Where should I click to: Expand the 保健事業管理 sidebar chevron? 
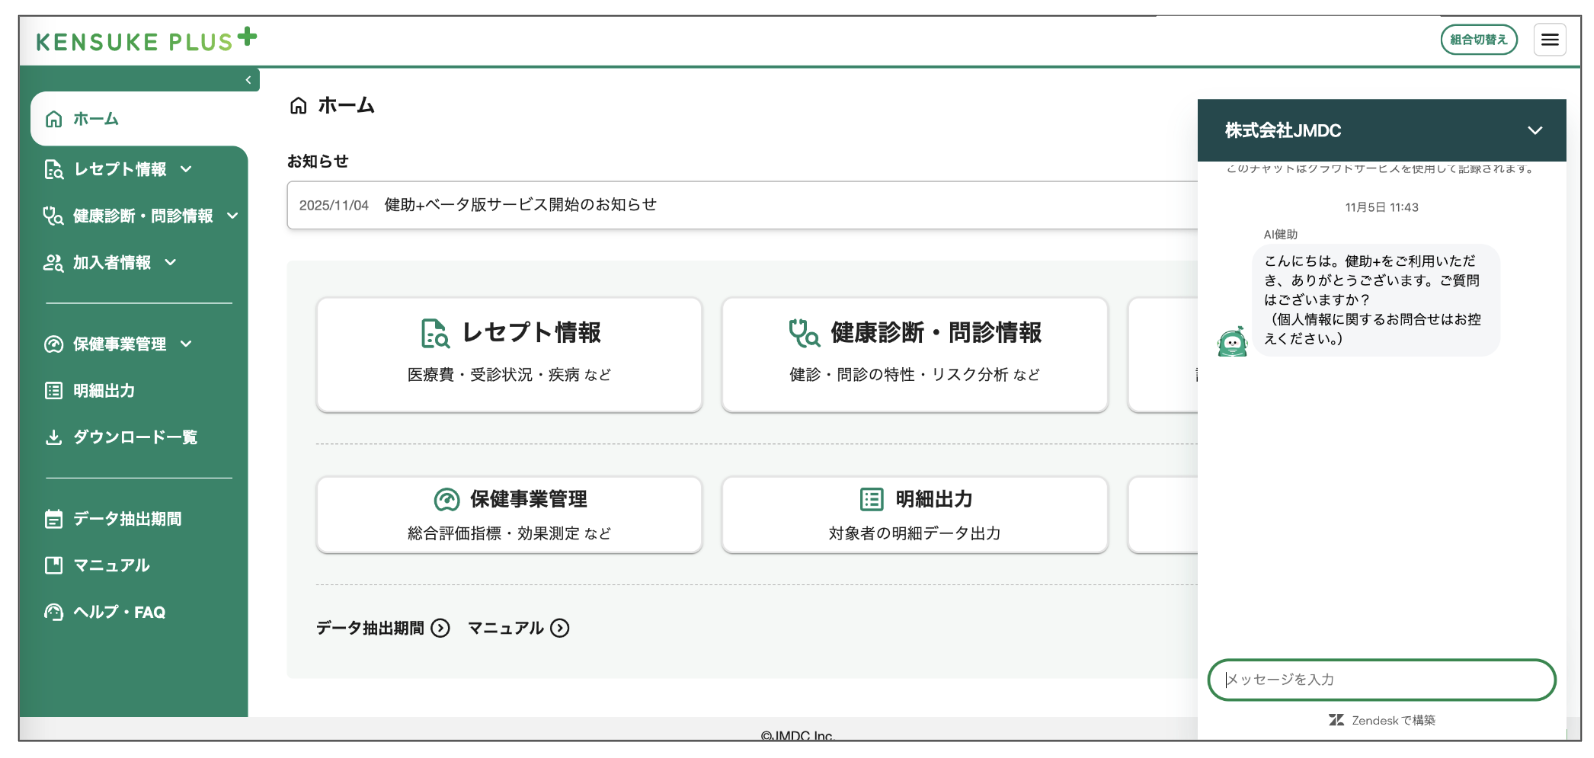click(x=186, y=344)
